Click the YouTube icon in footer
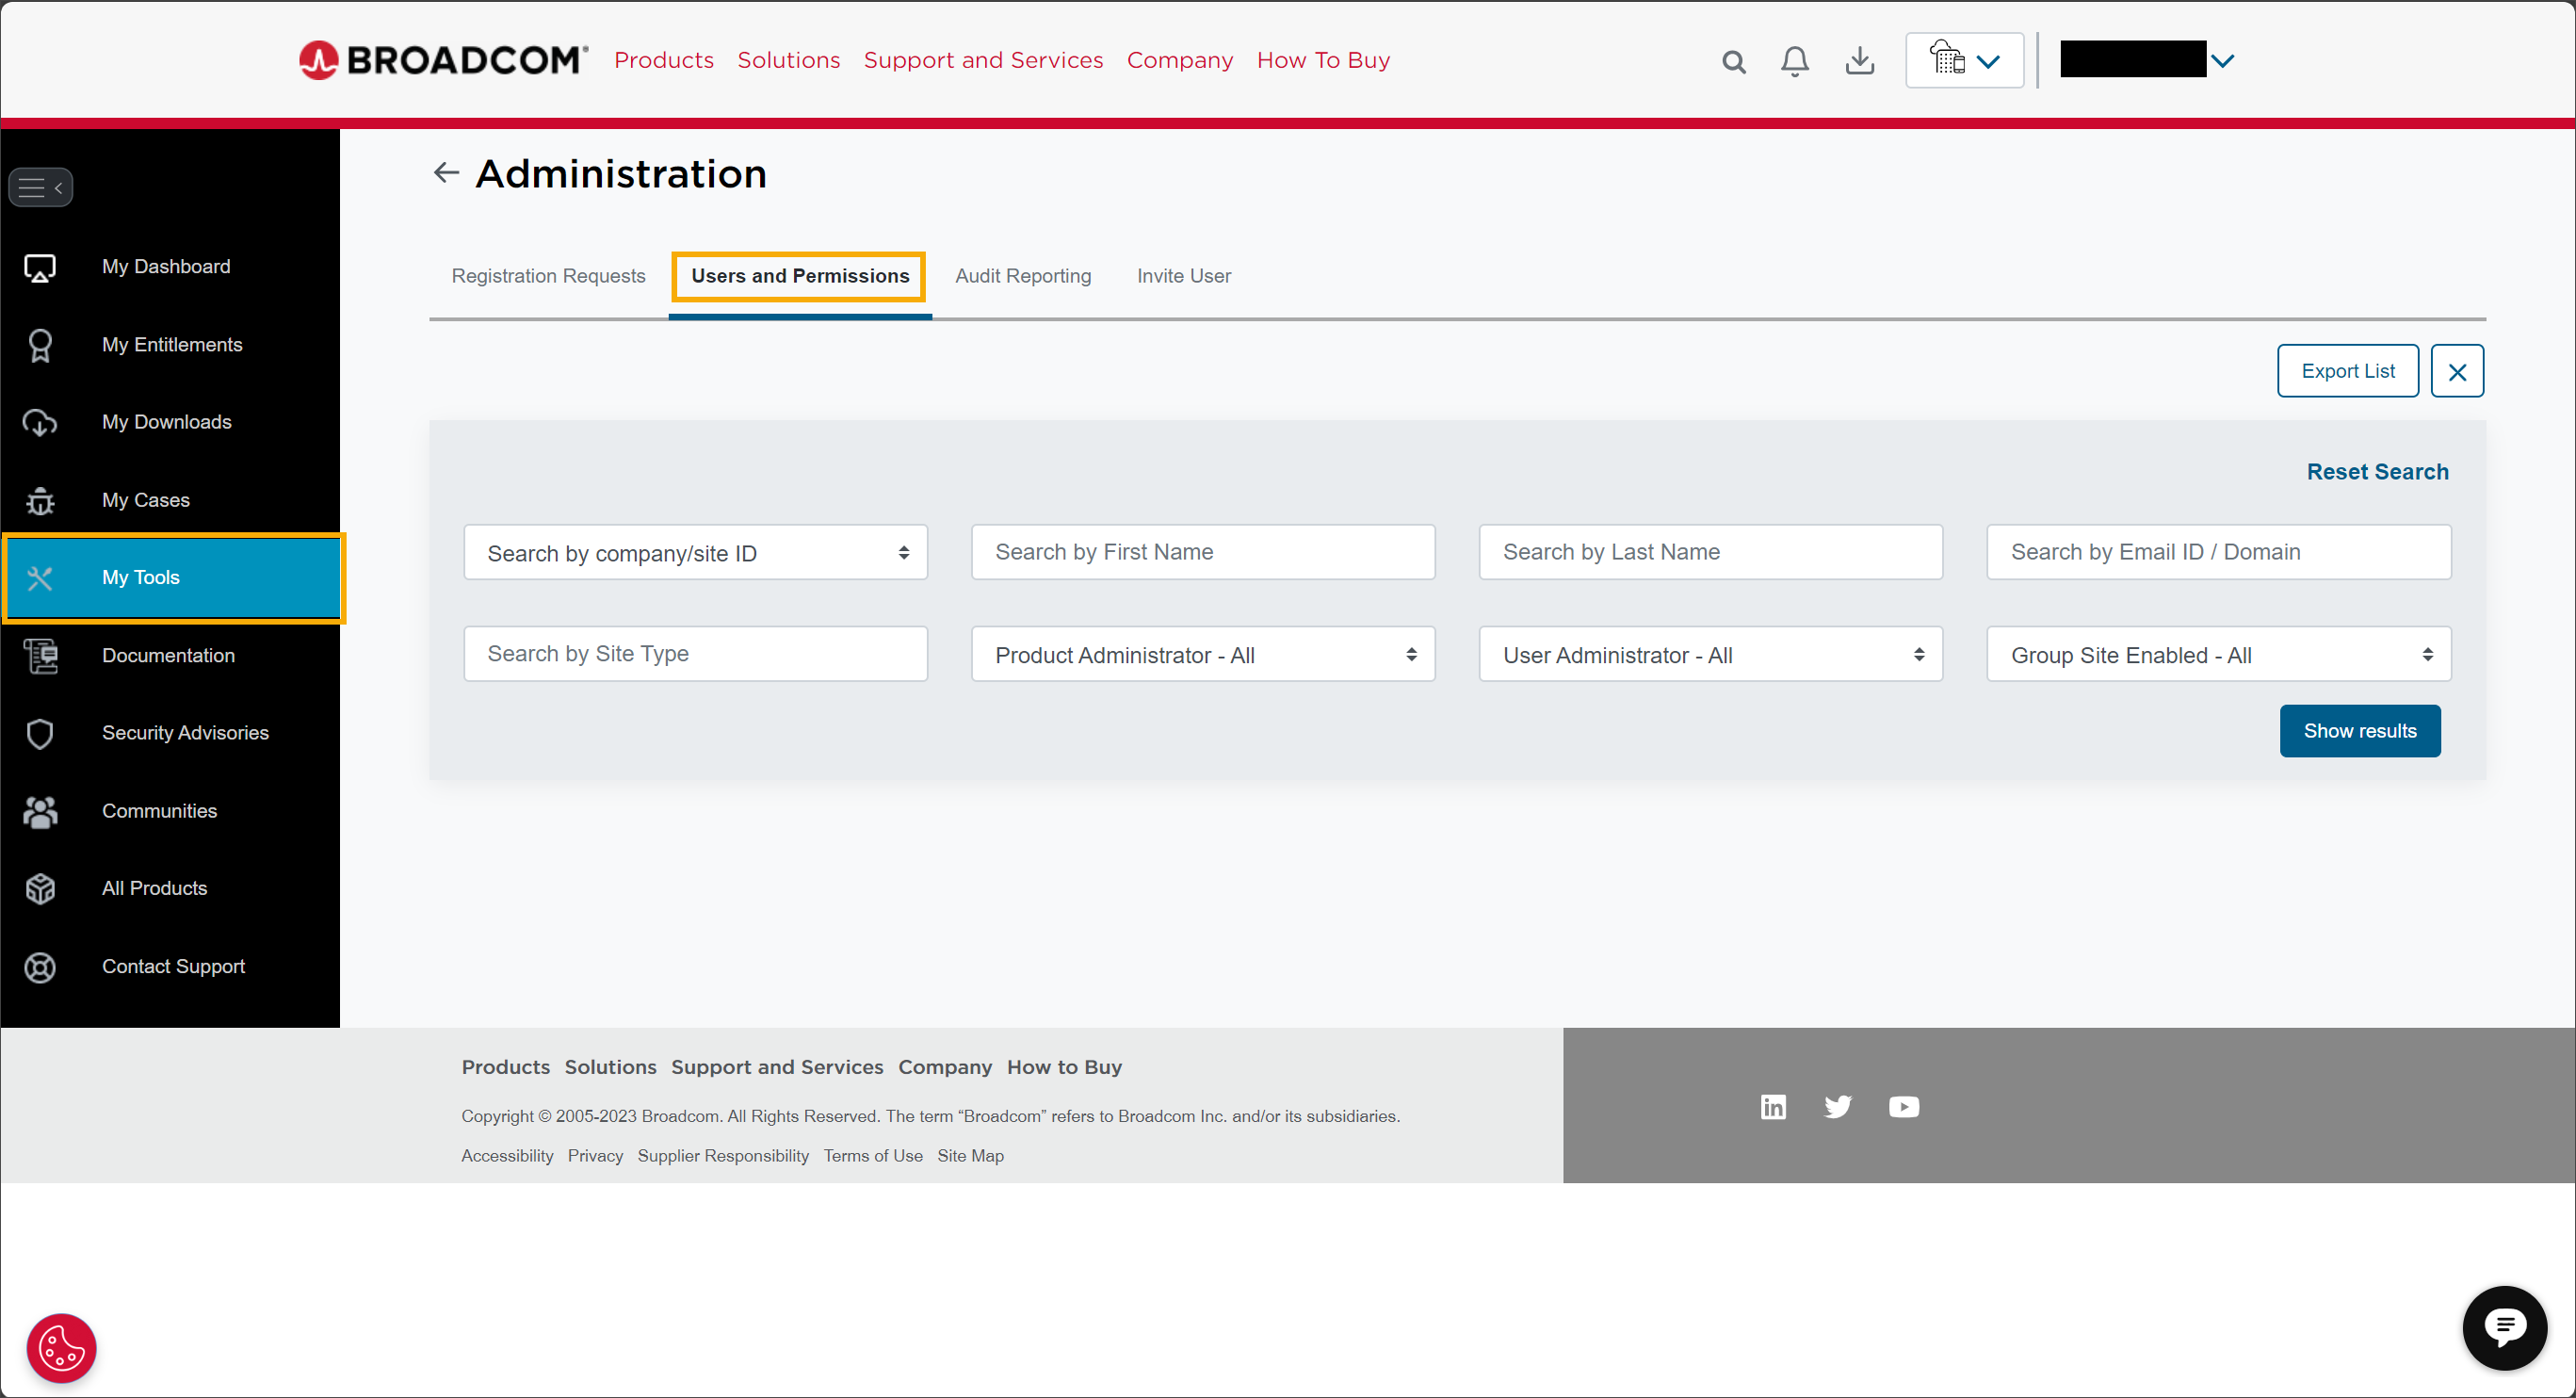This screenshot has width=2576, height=1398. pos(1903,1107)
